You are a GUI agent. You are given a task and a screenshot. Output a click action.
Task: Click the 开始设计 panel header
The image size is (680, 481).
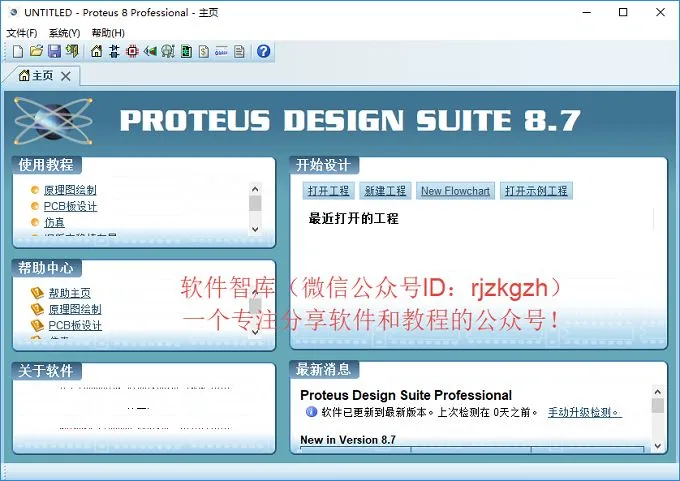tap(324, 165)
